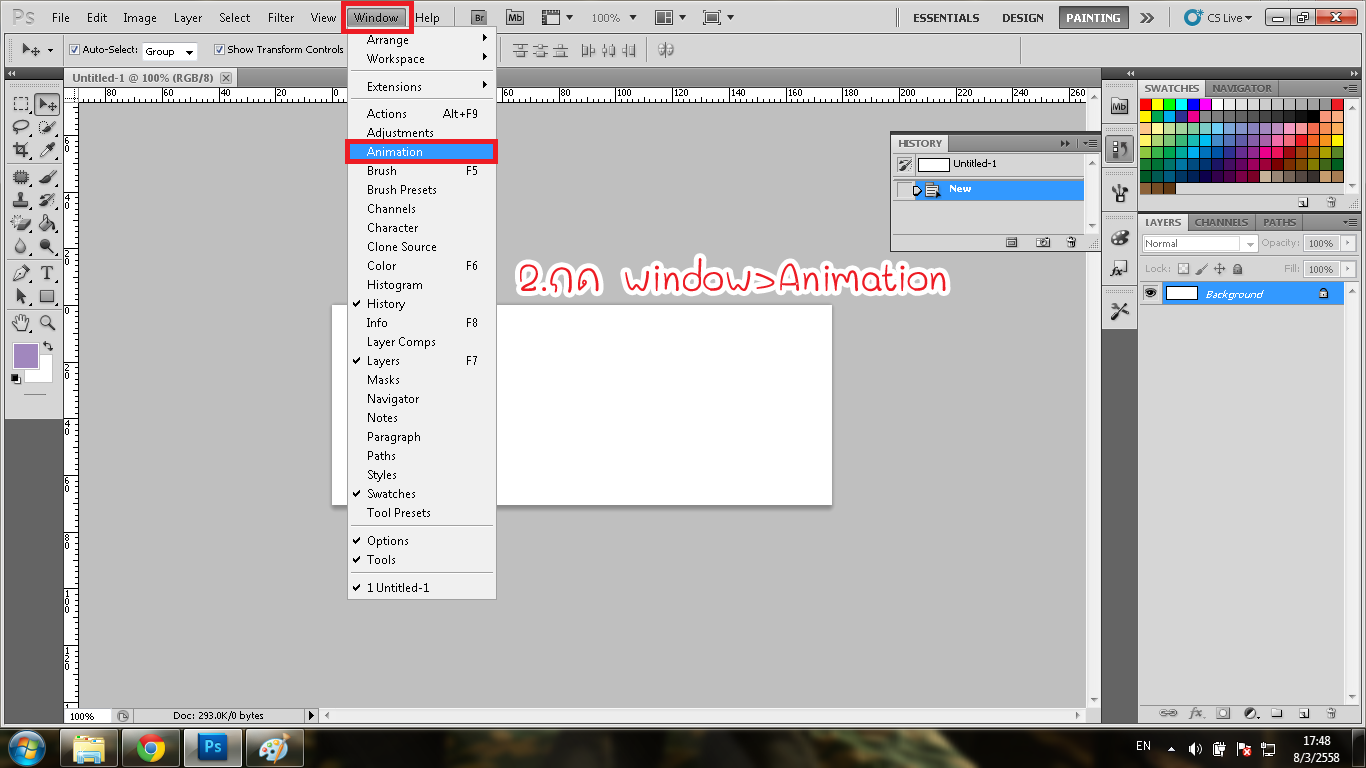Open the Fill slider arrow
This screenshot has width=1366, height=768.
(1348, 269)
